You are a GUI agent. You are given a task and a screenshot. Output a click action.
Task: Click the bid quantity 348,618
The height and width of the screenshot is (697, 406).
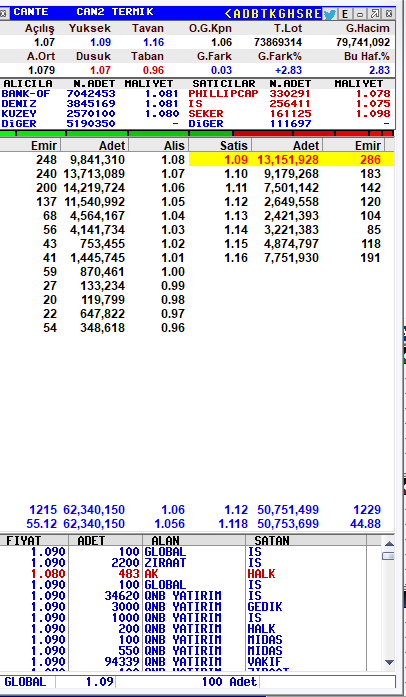(x=103, y=328)
